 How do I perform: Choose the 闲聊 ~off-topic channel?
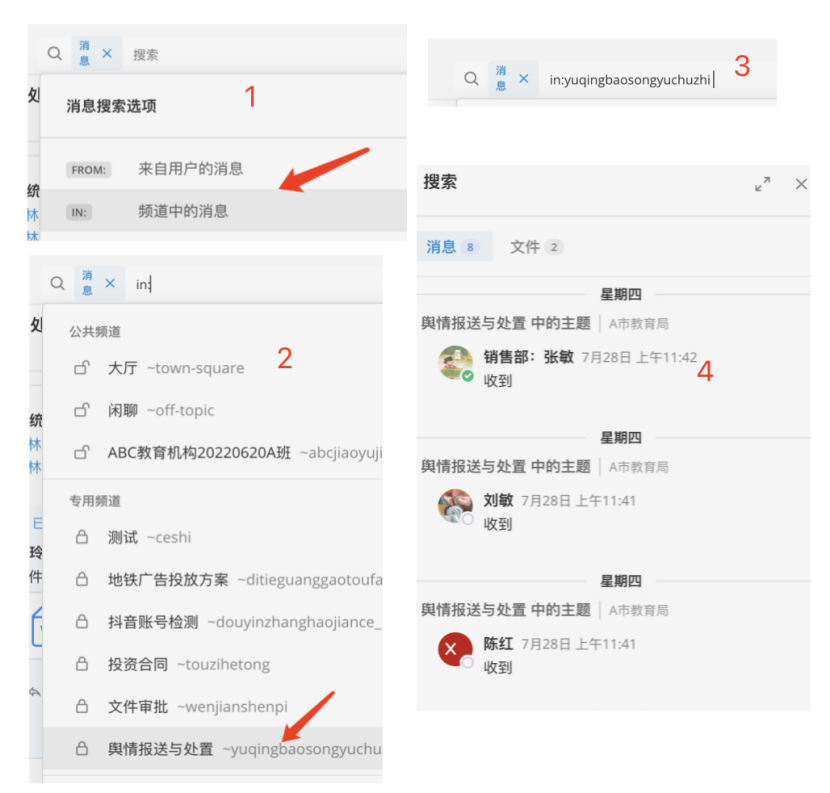(213, 410)
